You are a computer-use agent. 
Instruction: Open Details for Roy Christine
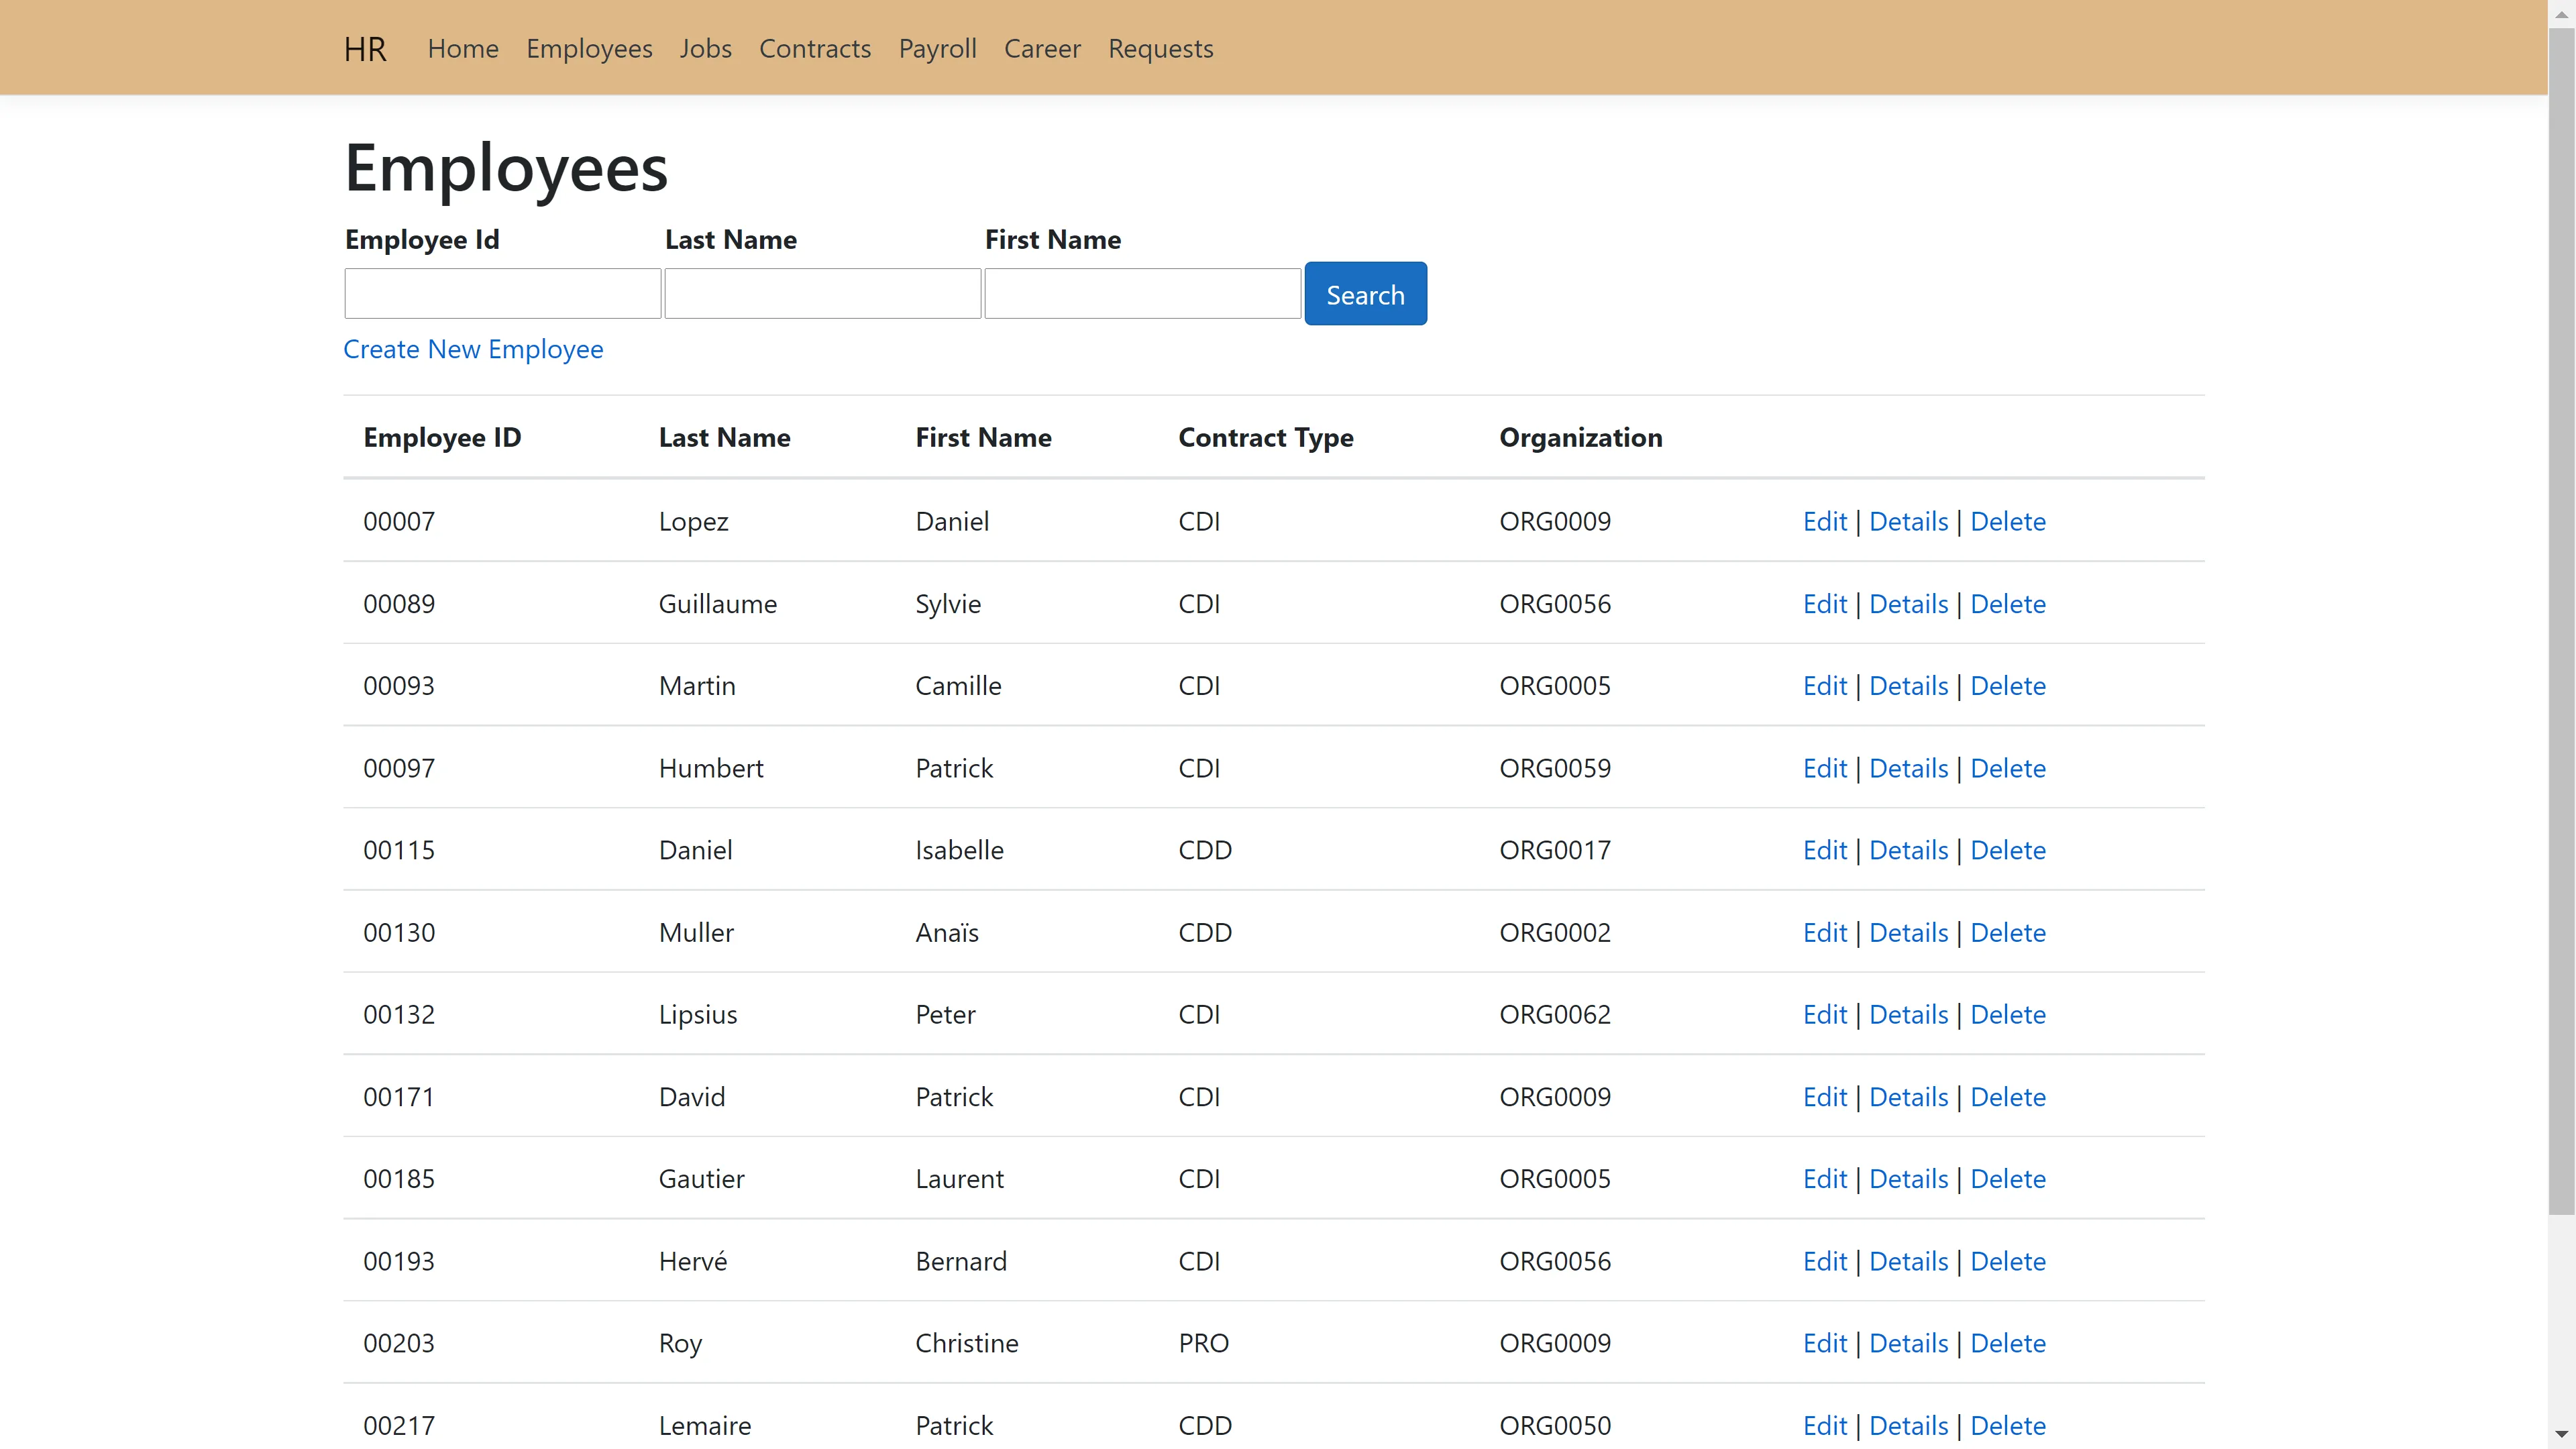click(x=1908, y=1343)
